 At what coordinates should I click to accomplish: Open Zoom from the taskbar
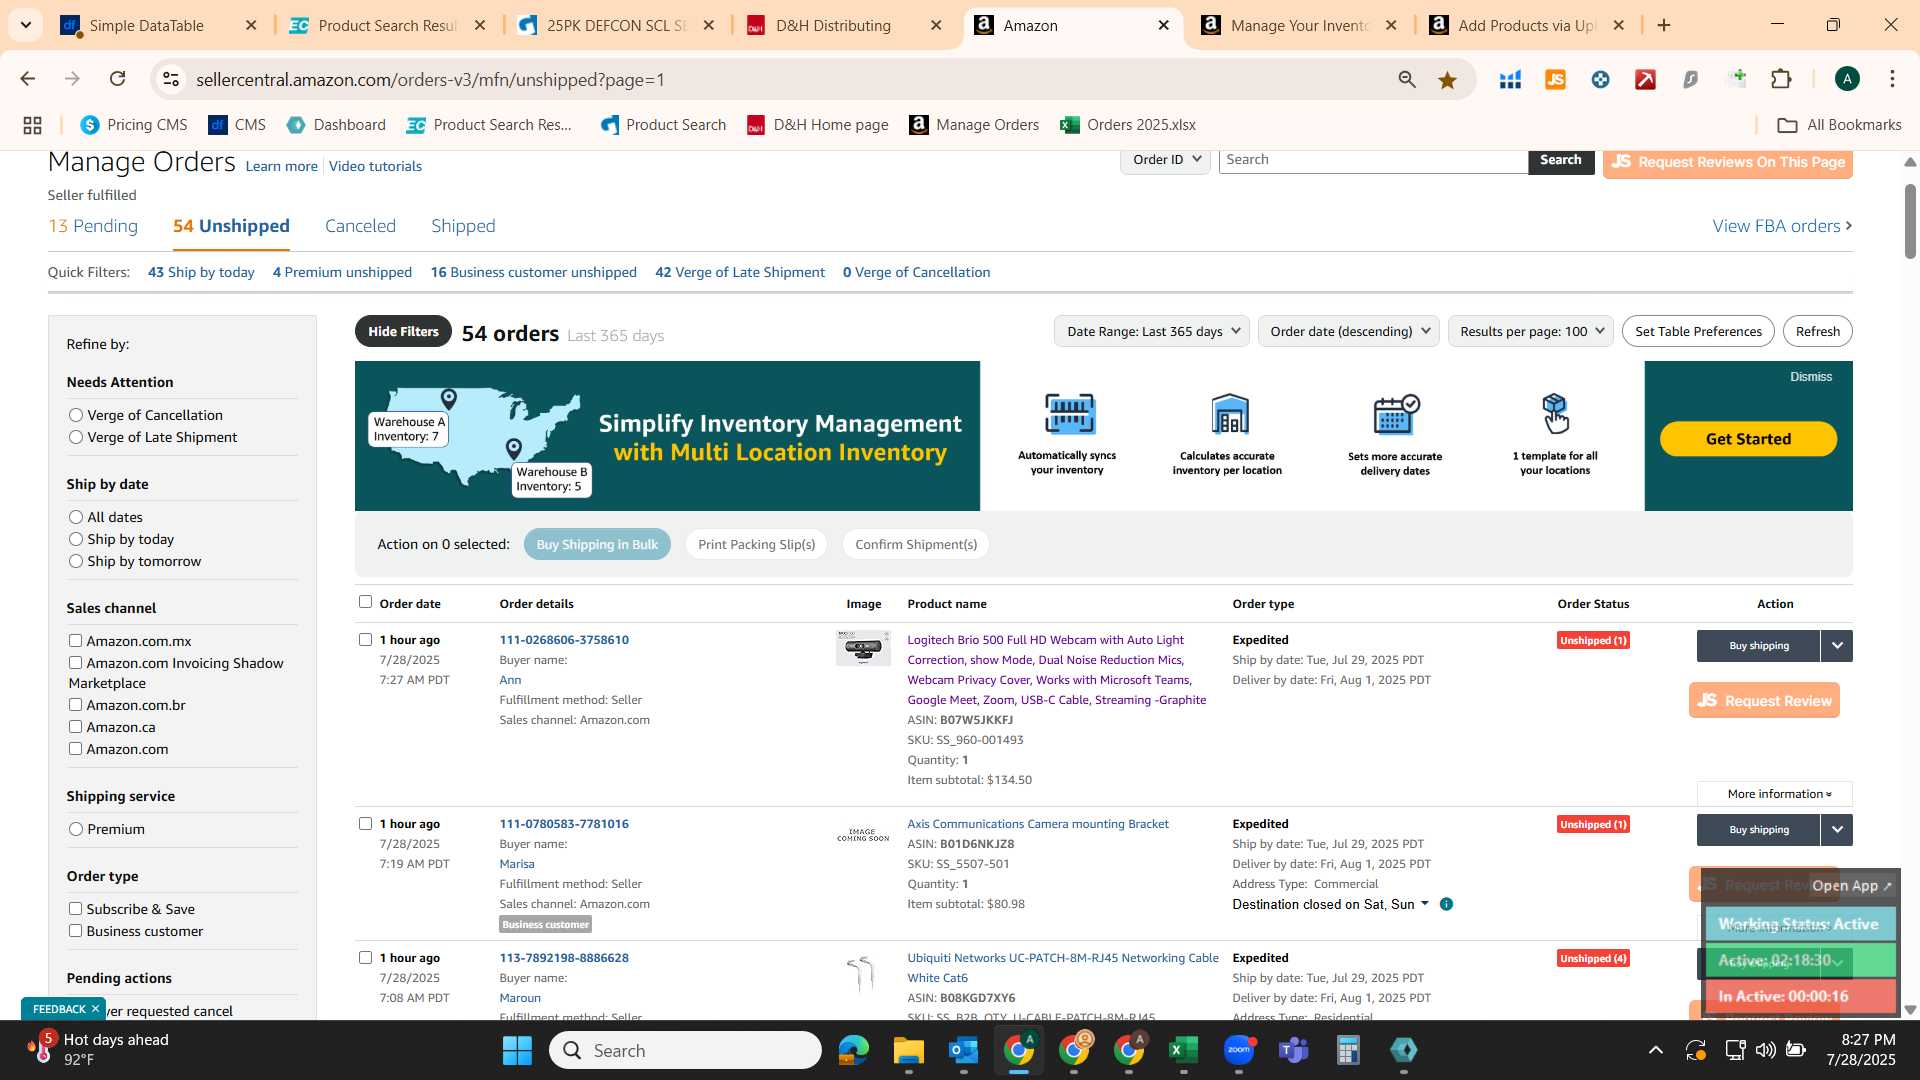[1239, 1050]
